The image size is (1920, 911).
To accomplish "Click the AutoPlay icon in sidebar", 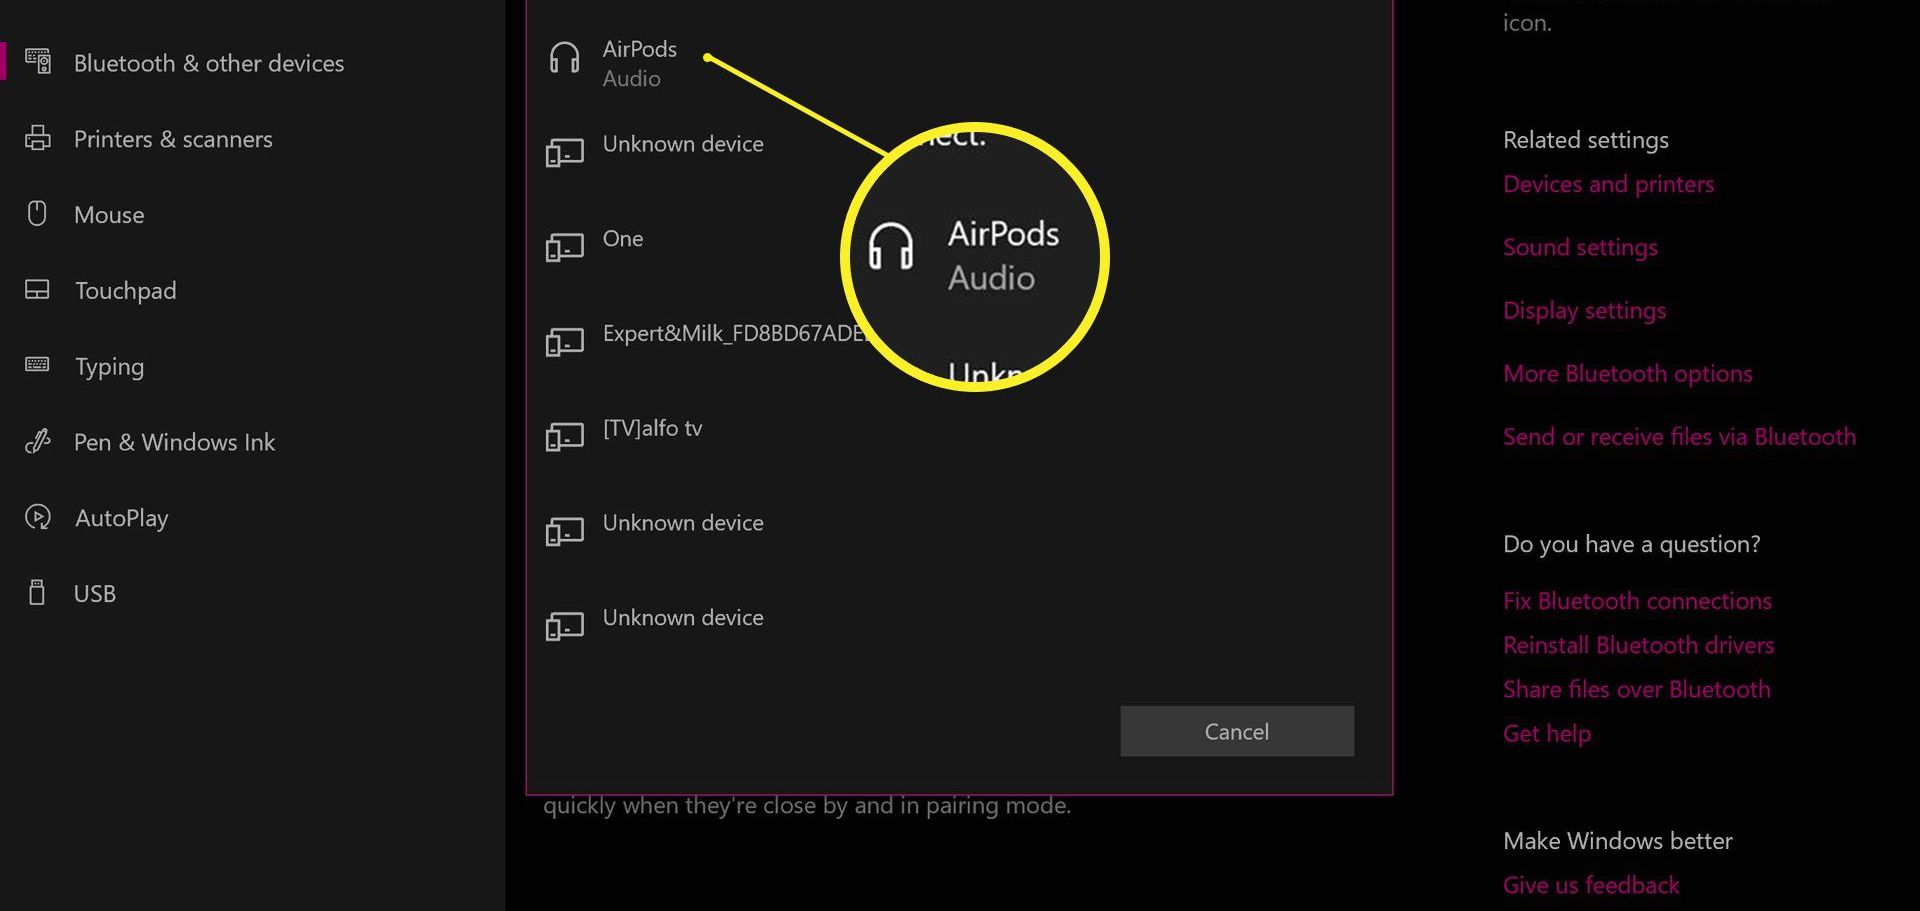I will click(38, 517).
